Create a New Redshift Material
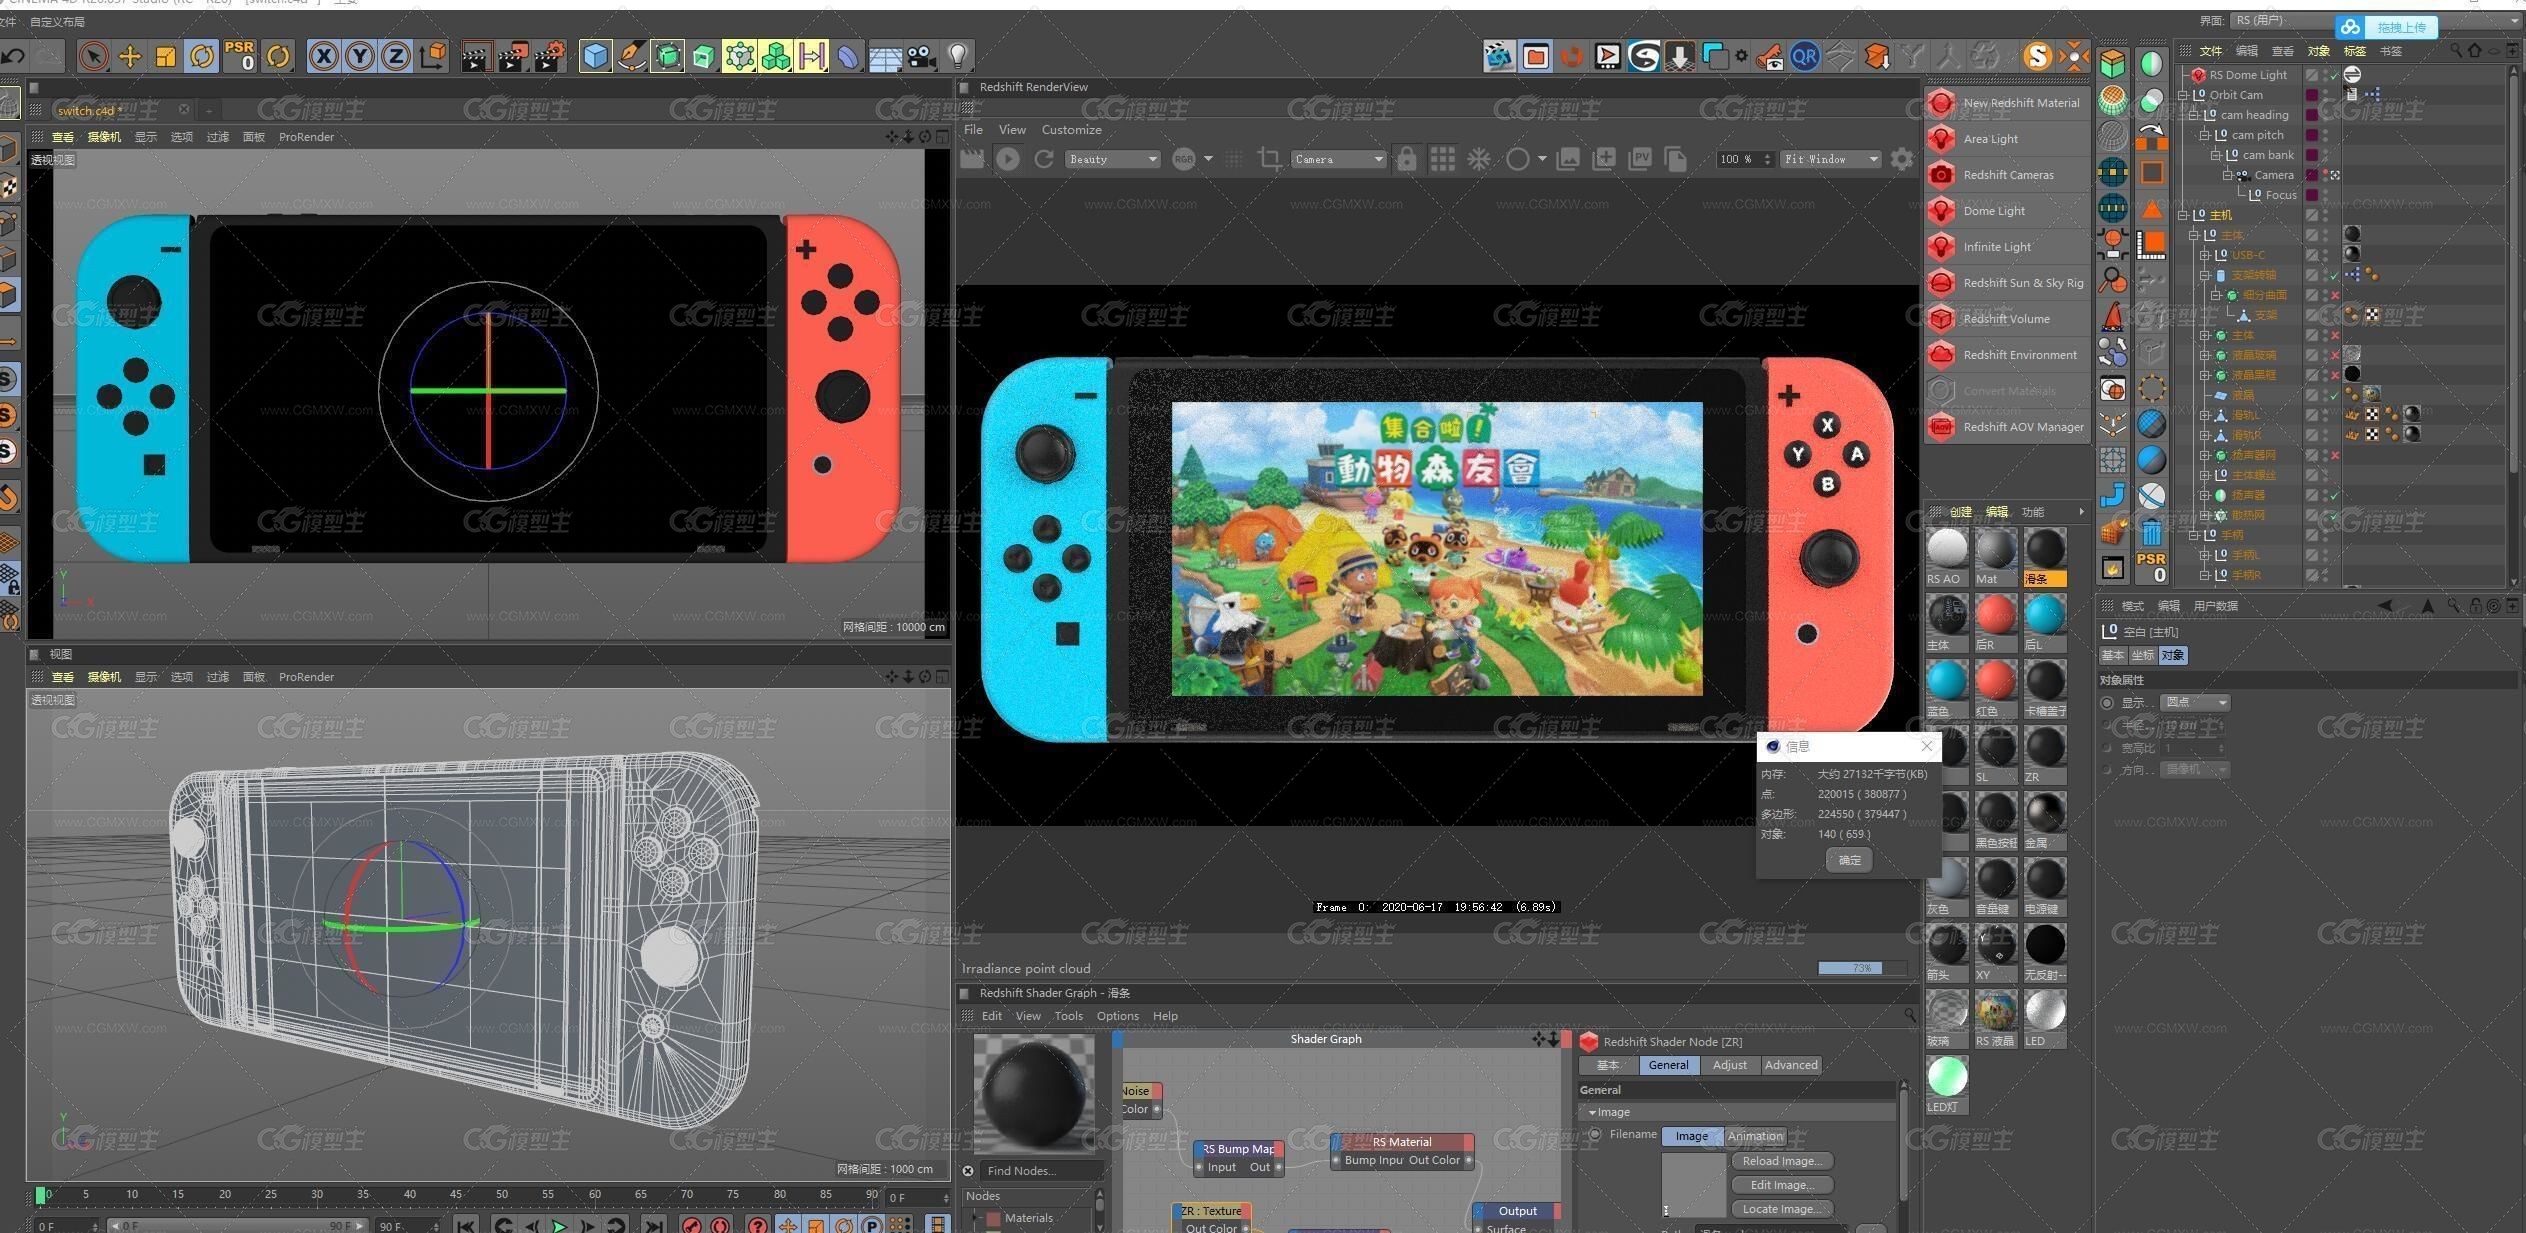Image resolution: width=2526 pixels, height=1233 pixels. [2007, 103]
